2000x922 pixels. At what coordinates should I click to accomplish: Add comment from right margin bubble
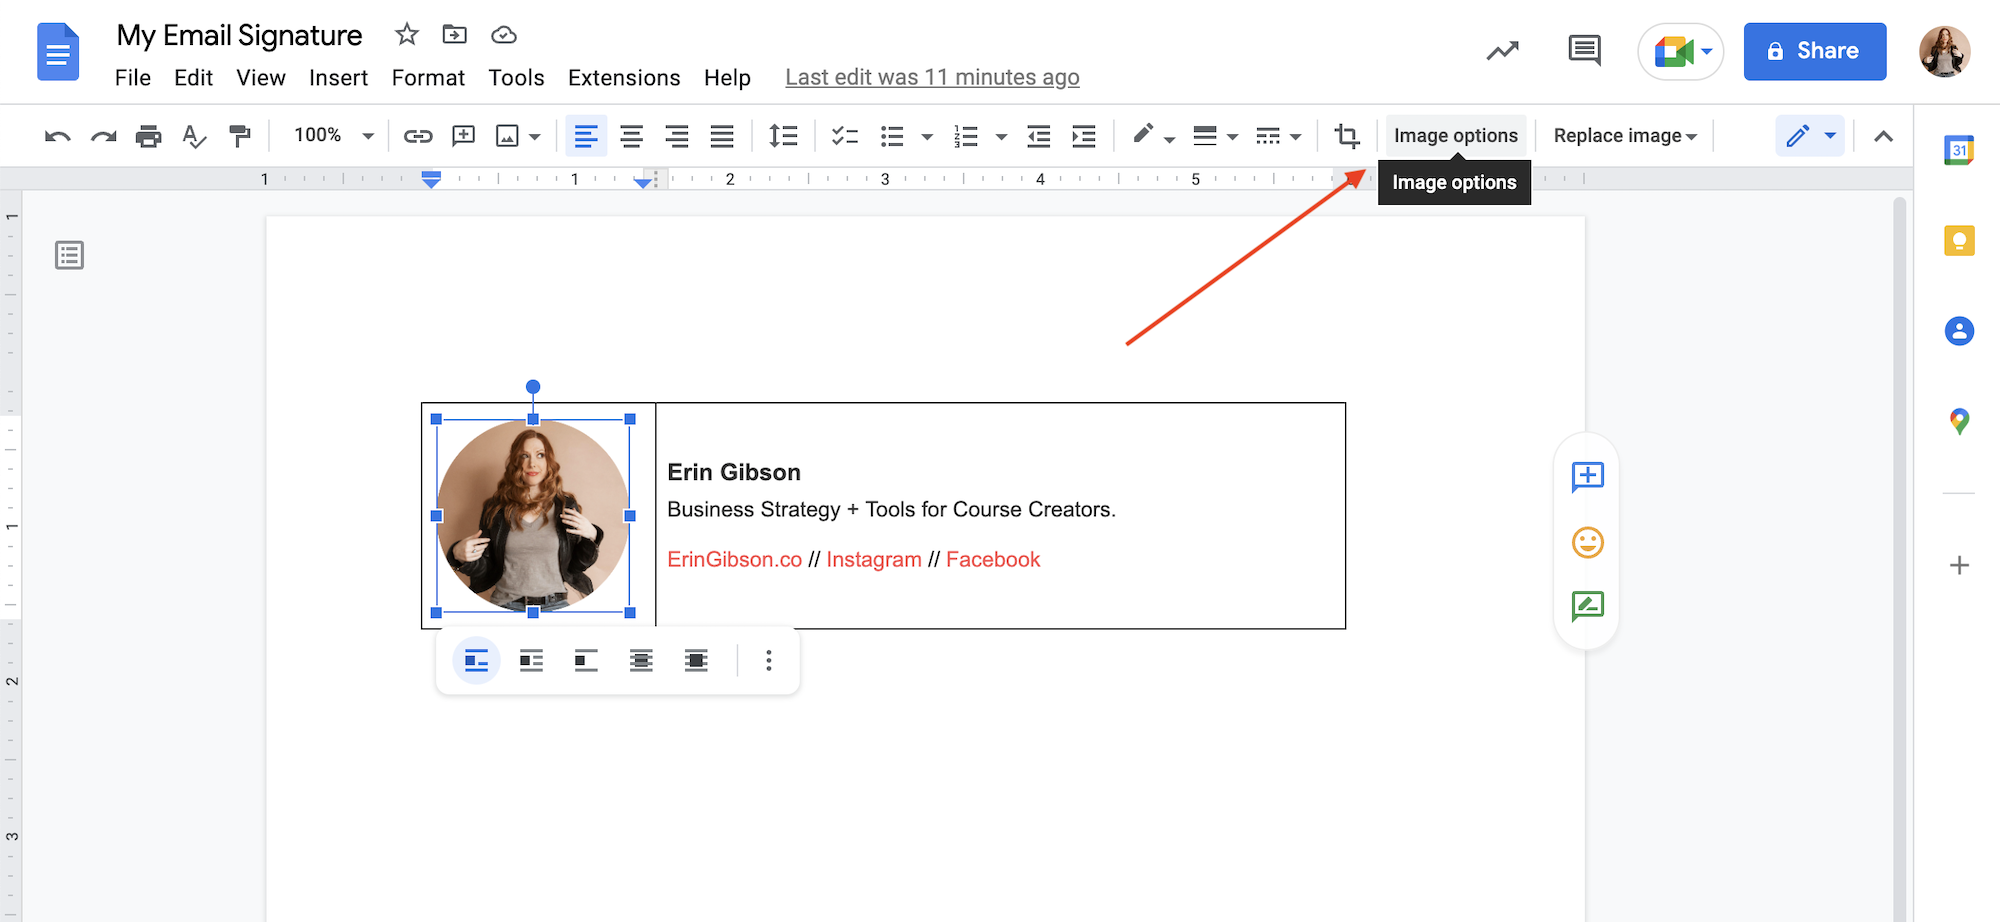click(1587, 477)
